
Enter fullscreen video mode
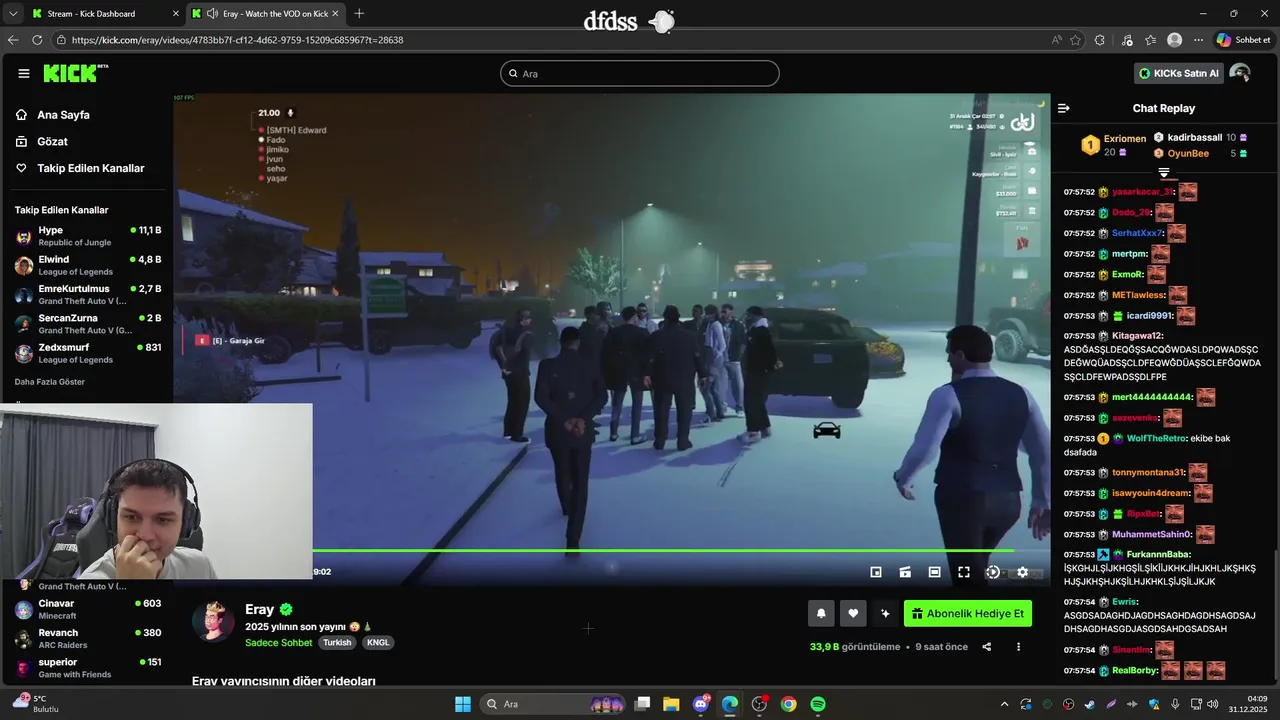coord(964,572)
